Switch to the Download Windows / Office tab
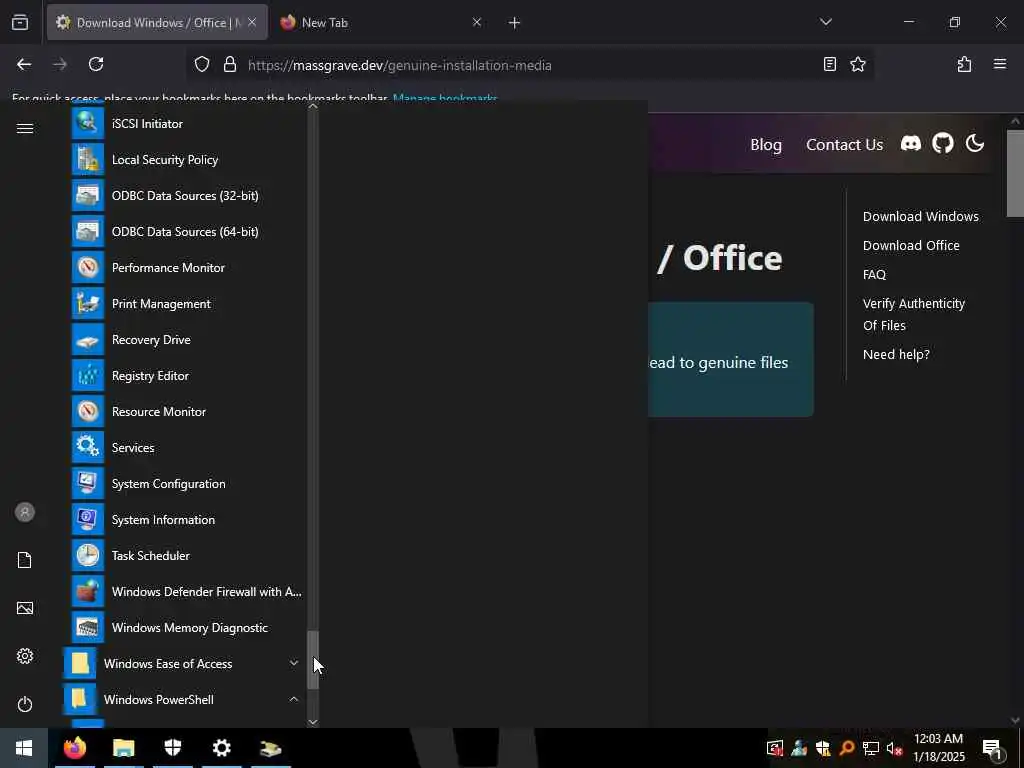The image size is (1024, 768). (x=157, y=22)
